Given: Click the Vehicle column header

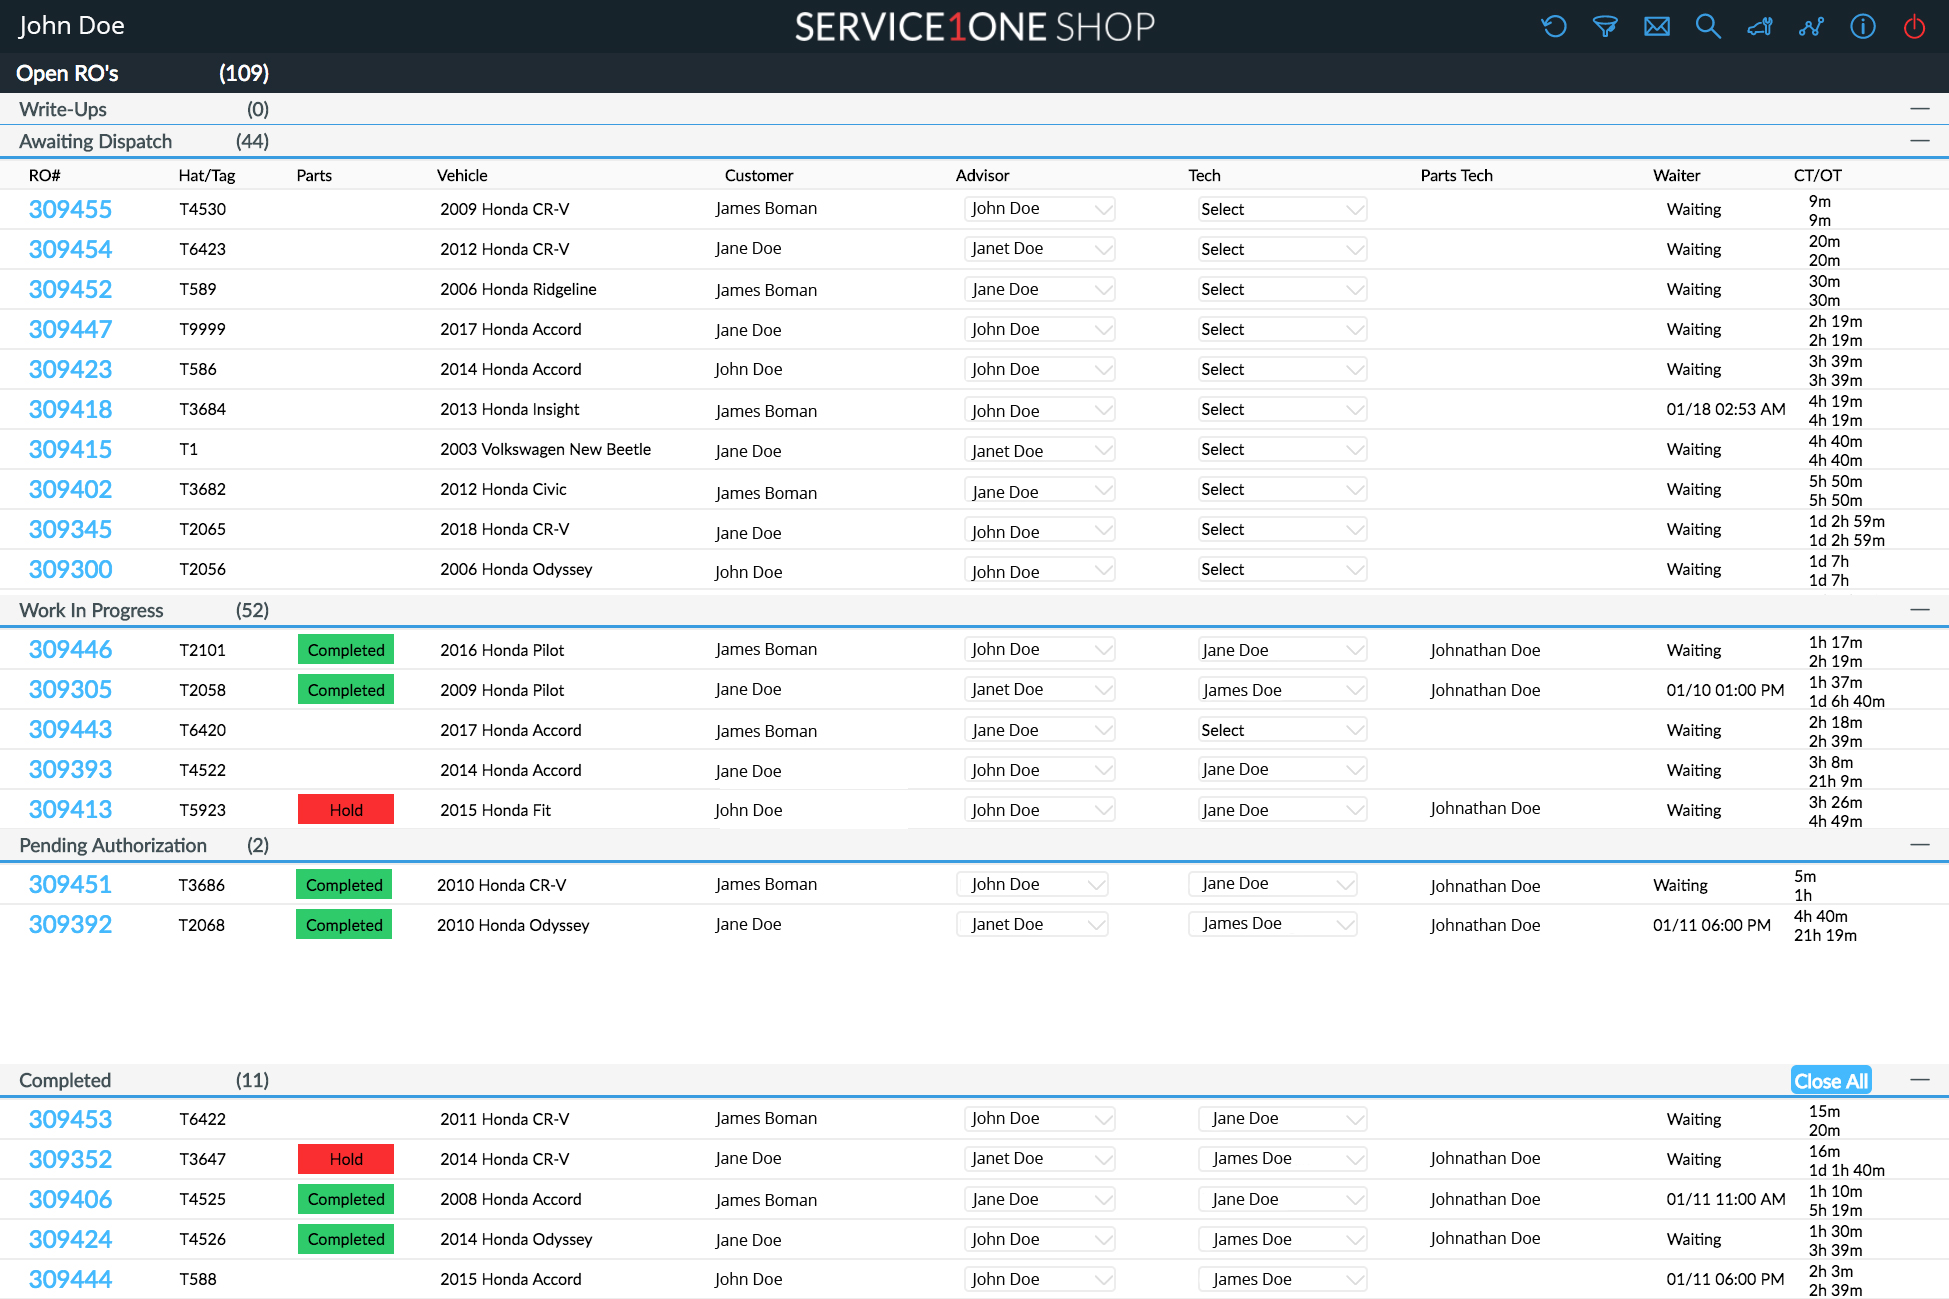Looking at the screenshot, I should point(462,175).
